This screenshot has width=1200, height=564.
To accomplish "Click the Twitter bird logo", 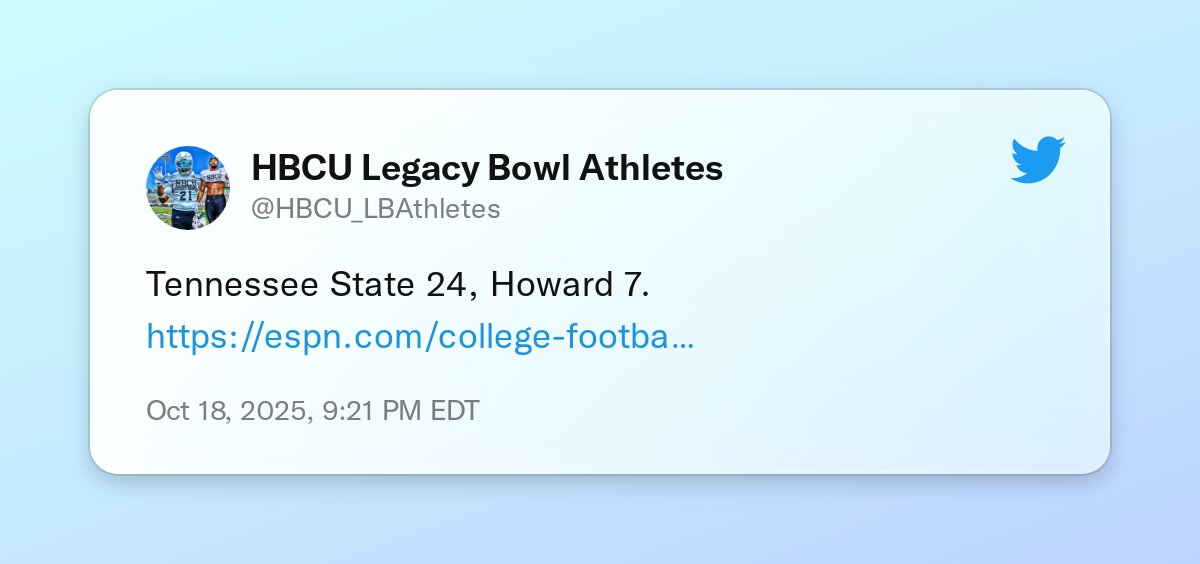I will coord(1038,160).
